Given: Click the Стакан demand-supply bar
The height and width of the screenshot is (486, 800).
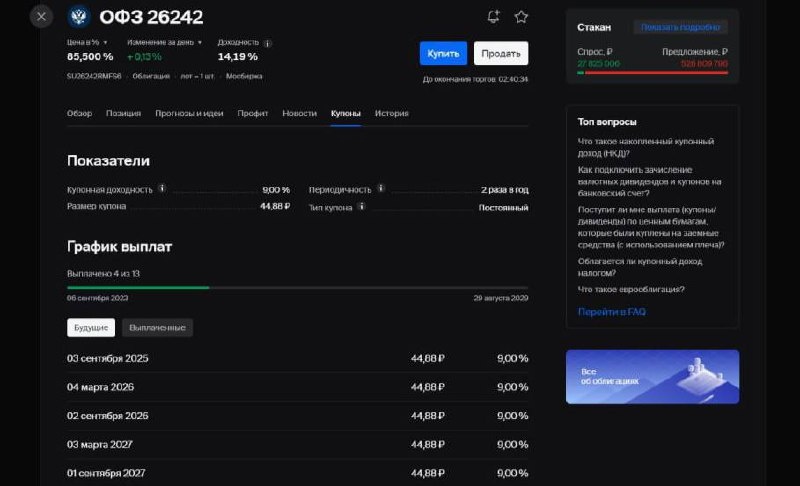Looking at the screenshot, I should click(x=653, y=73).
